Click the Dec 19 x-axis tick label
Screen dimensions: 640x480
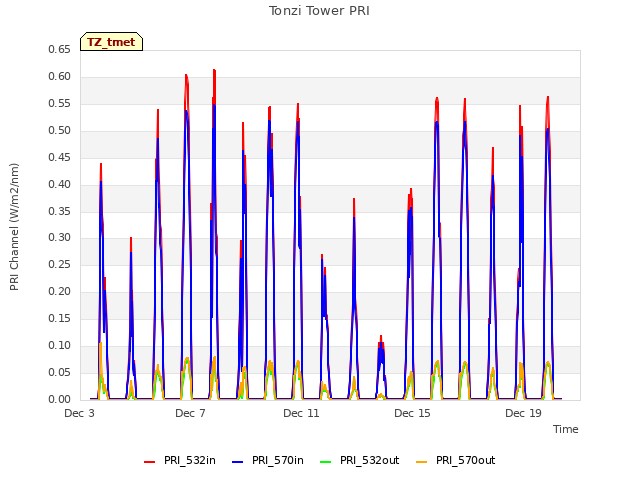tap(523, 413)
